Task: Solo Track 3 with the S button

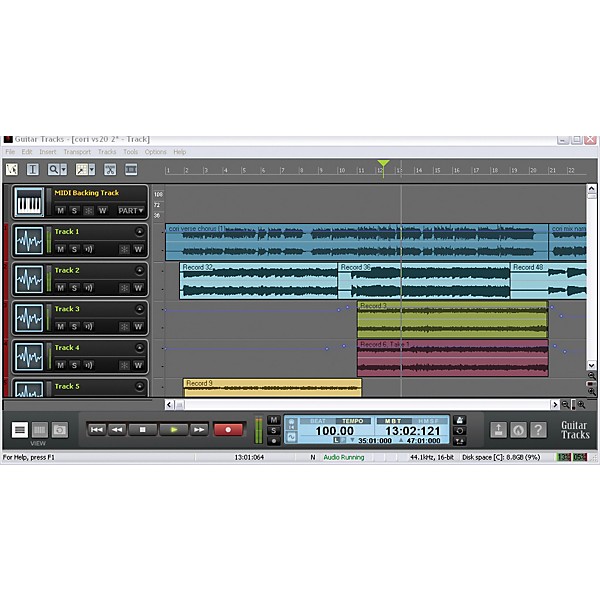Action: [74, 327]
